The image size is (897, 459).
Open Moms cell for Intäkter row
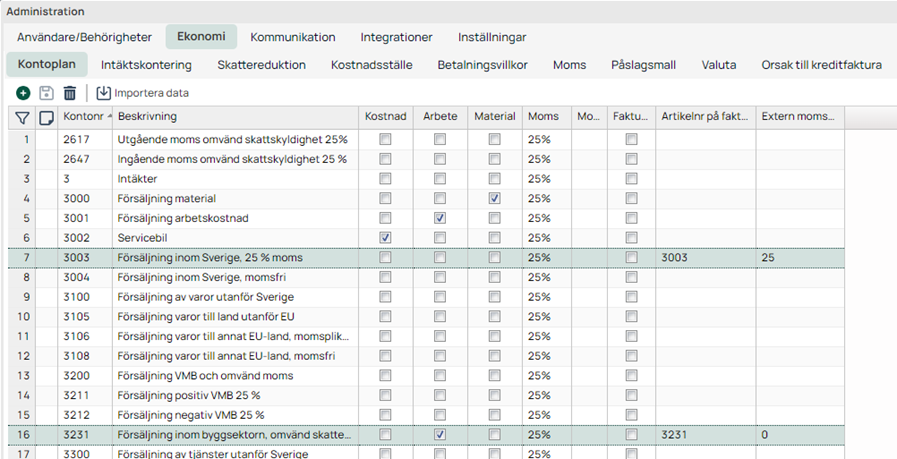pos(546,179)
